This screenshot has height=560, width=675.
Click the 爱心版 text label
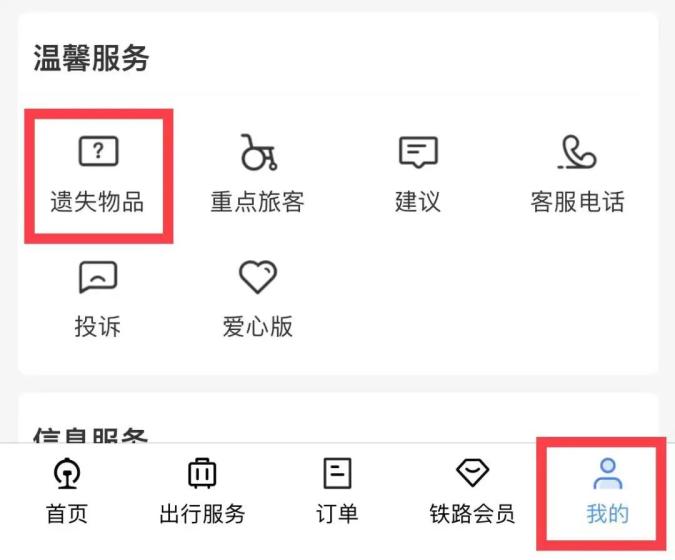pyautogui.click(x=257, y=326)
